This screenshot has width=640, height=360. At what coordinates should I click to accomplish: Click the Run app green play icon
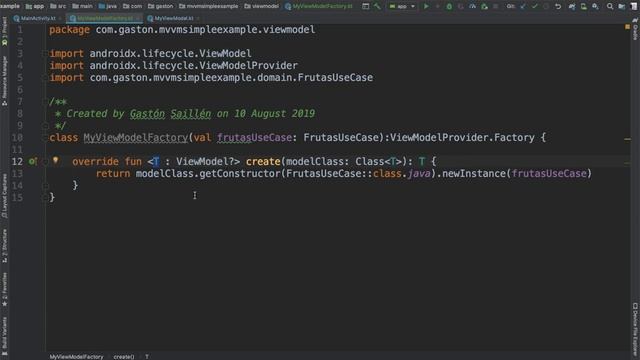click(426, 6)
